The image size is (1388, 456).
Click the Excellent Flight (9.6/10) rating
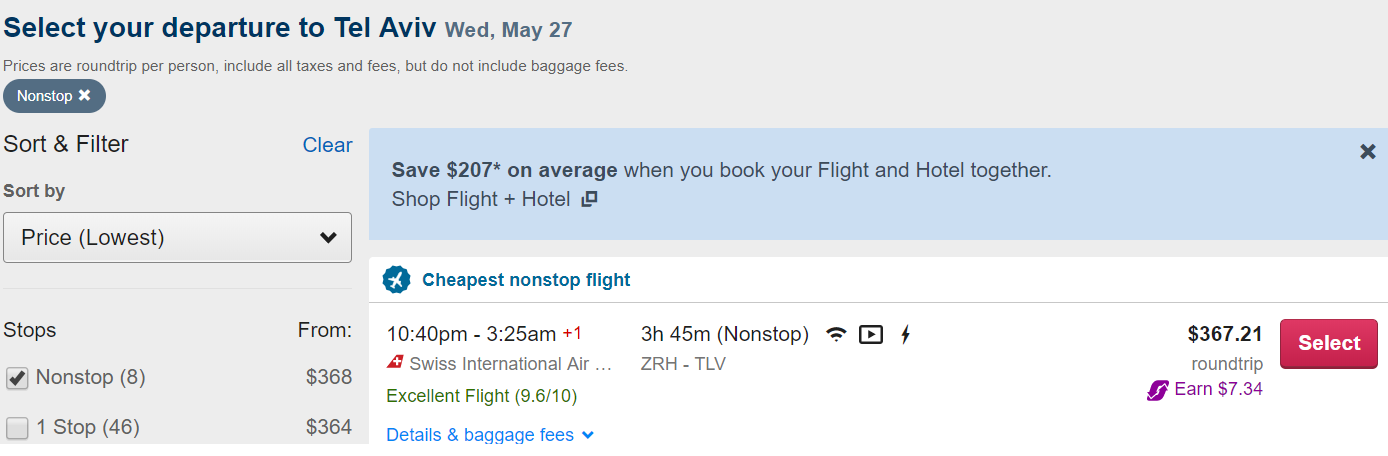click(x=482, y=396)
